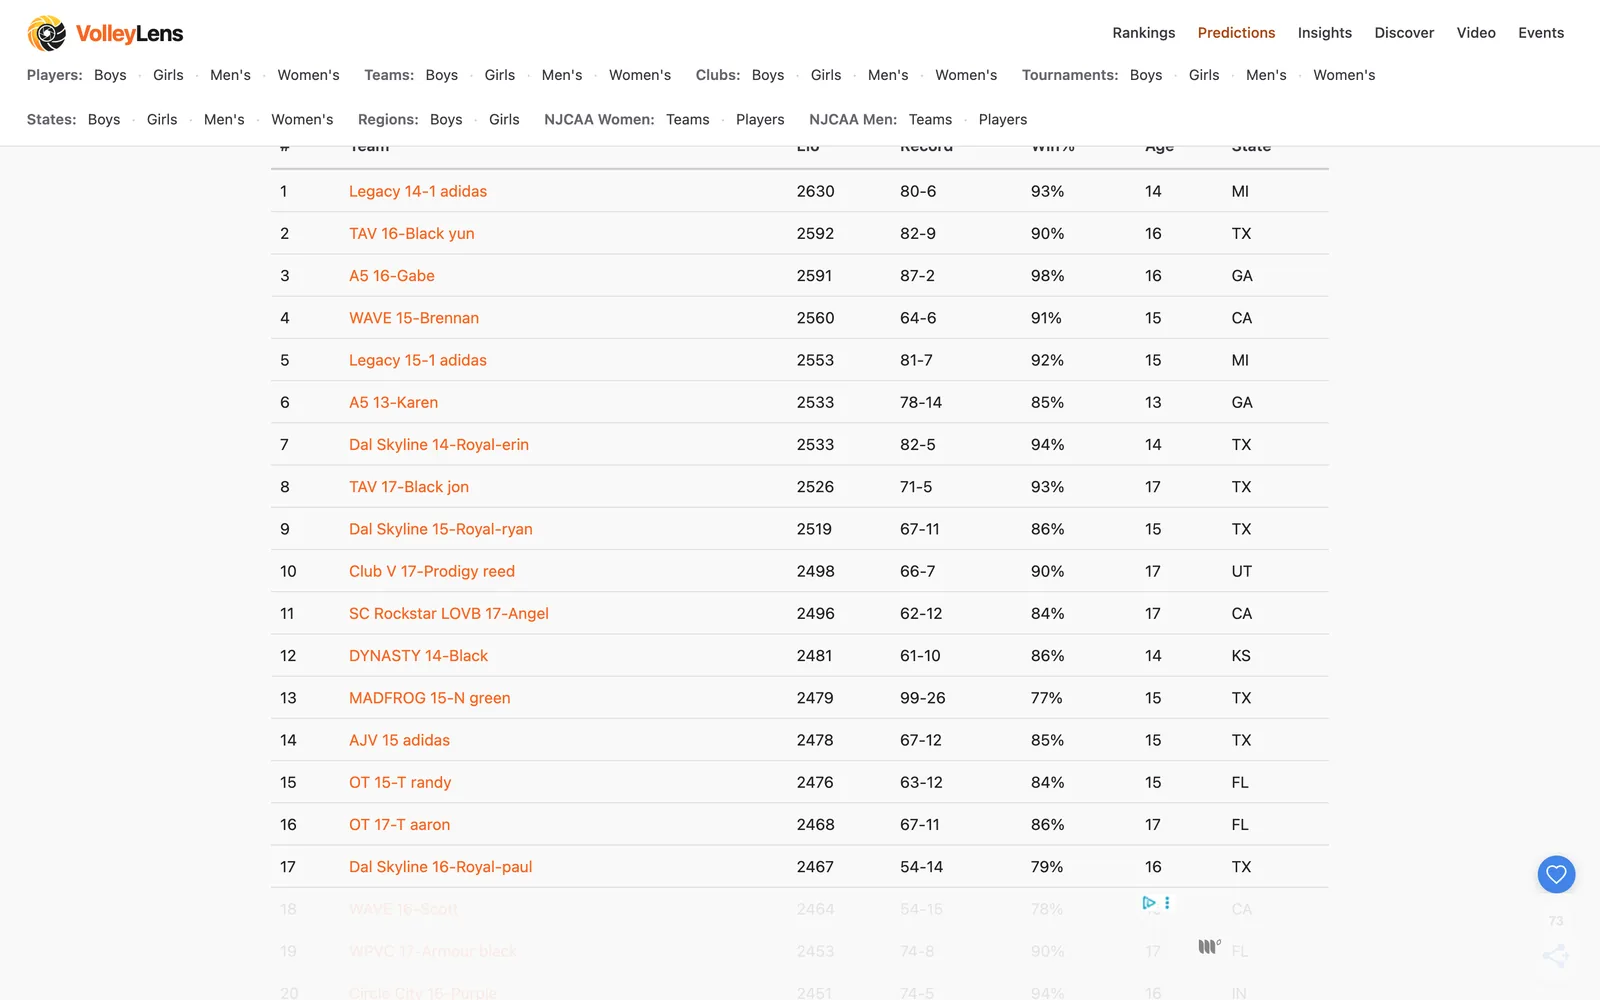
Task: Click the 98% win percentage
Action: coord(1047,276)
